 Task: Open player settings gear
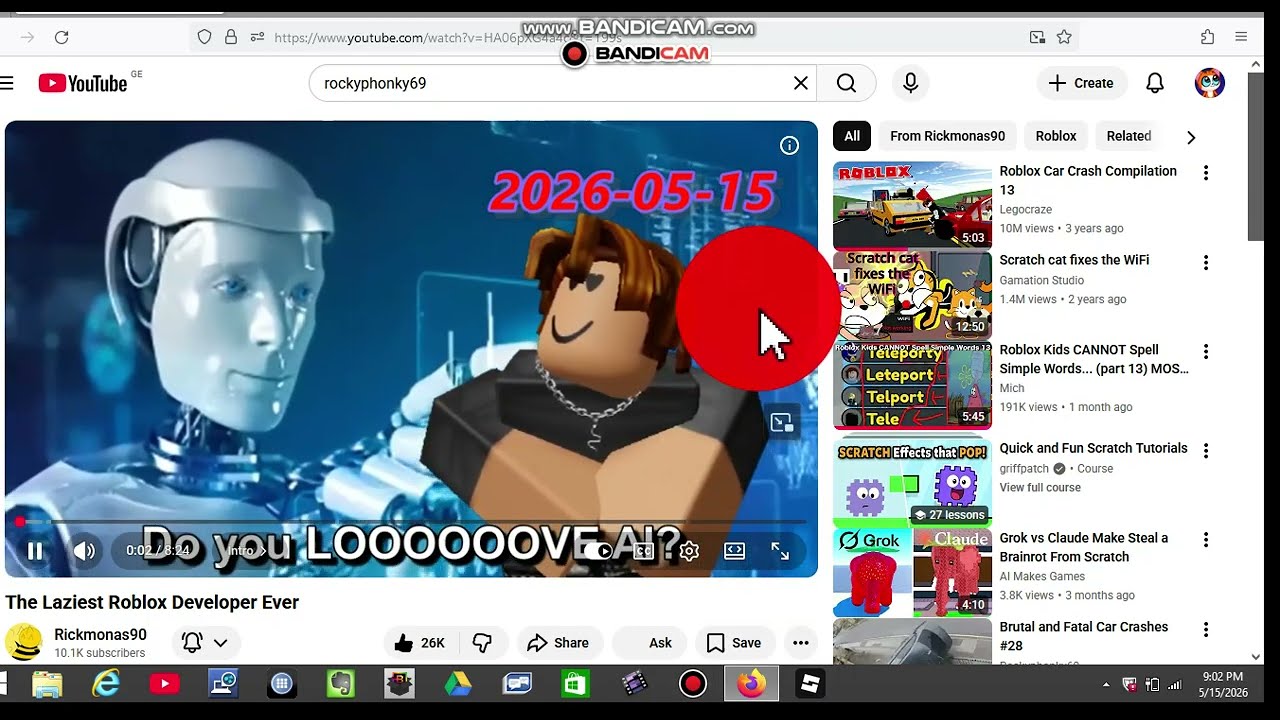pyautogui.click(x=689, y=551)
